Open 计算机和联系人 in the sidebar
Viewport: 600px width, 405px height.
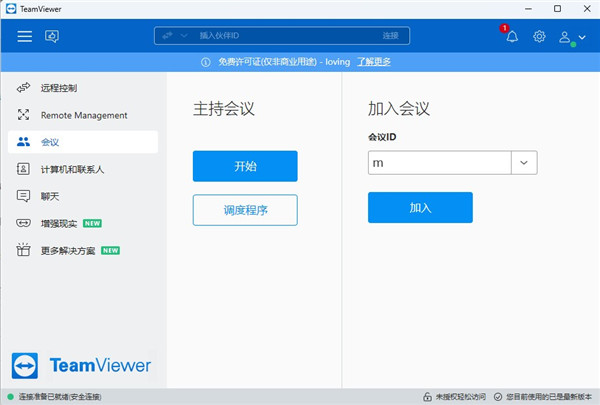point(72,169)
